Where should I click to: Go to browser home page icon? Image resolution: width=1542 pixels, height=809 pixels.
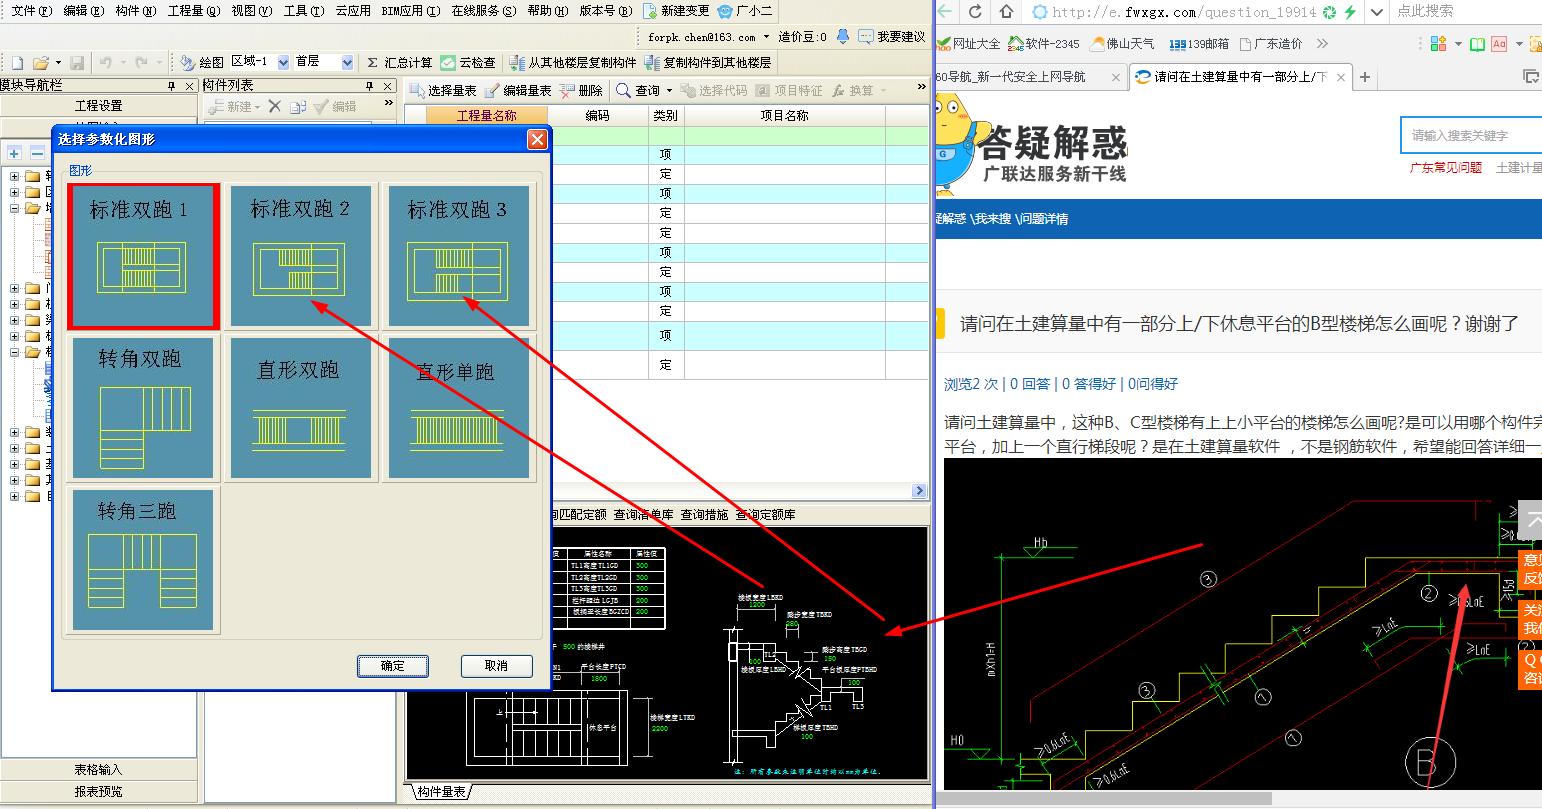point(1006,12)
